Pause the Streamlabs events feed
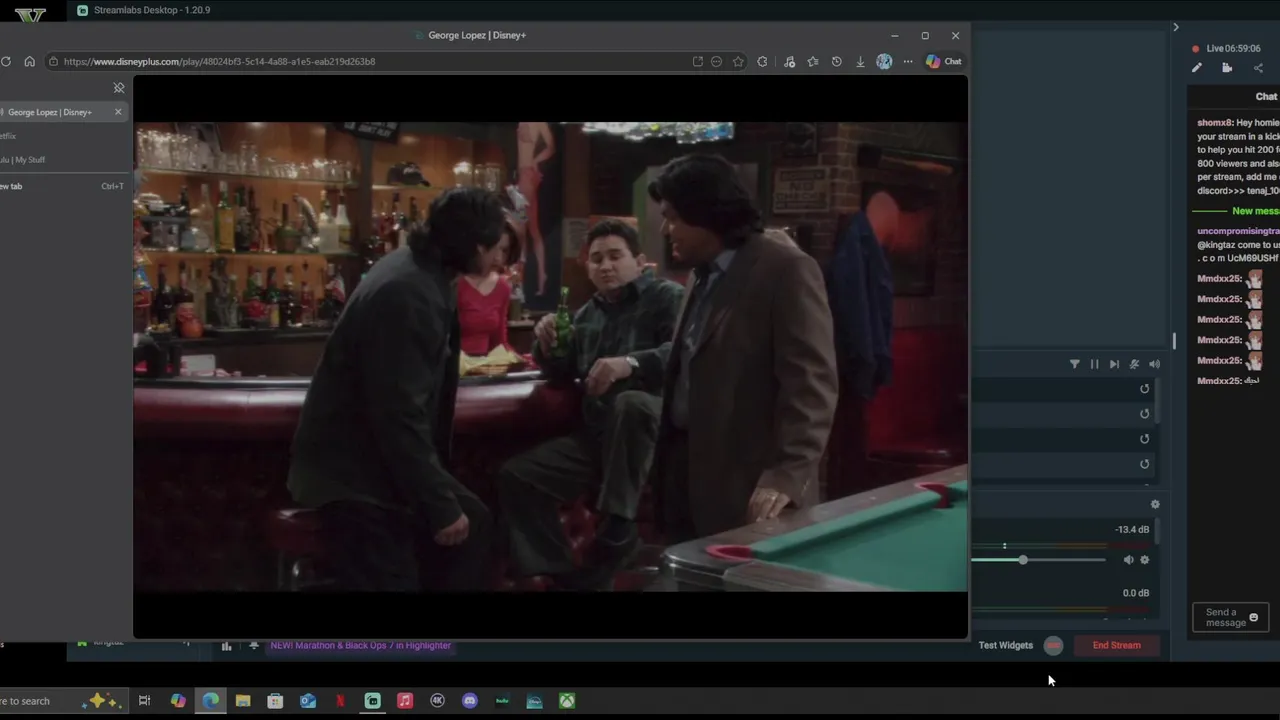1280x720 pixels. 1094,364
